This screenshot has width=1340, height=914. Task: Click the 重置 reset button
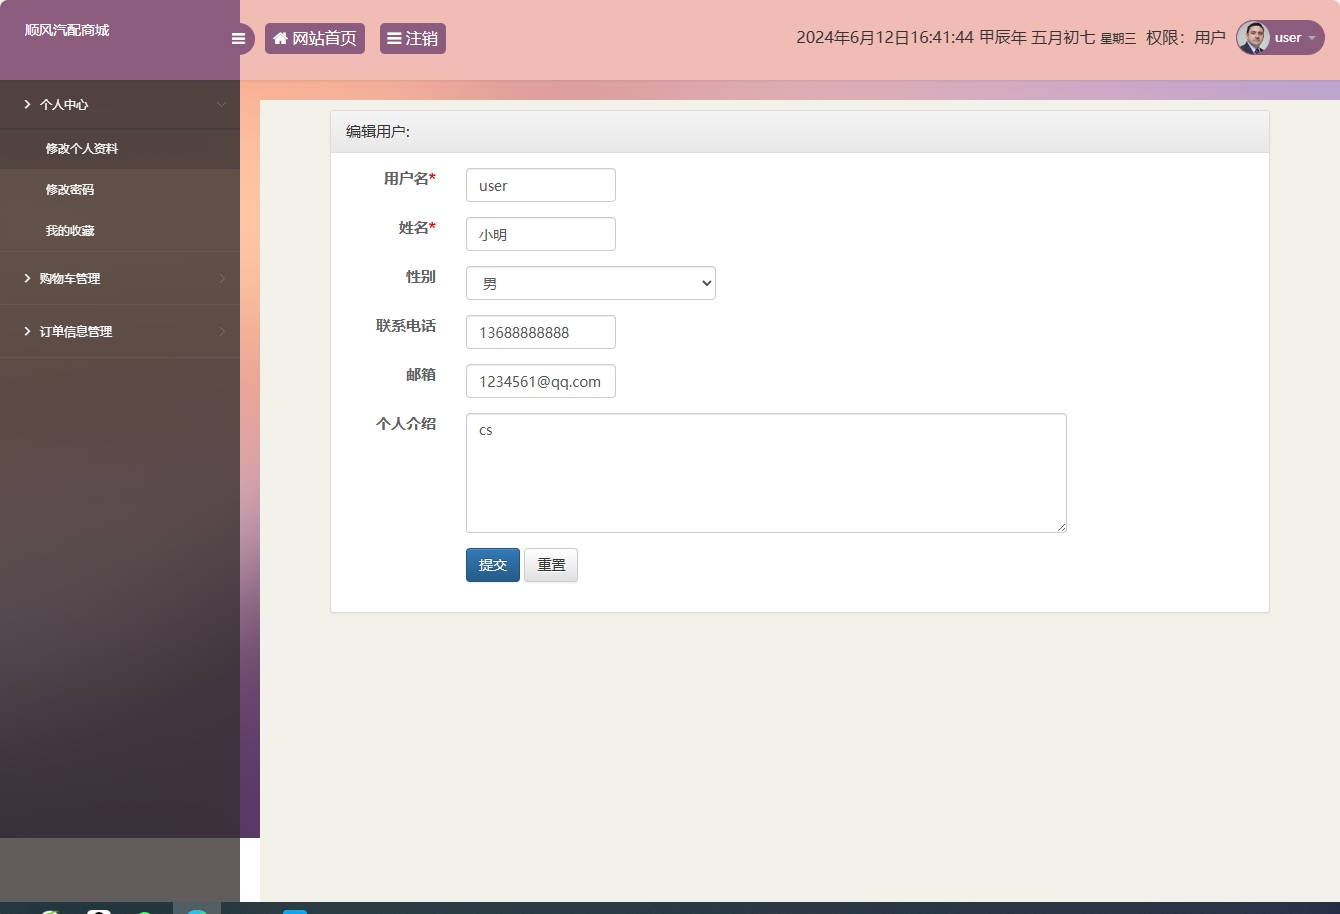click(551, 564)
